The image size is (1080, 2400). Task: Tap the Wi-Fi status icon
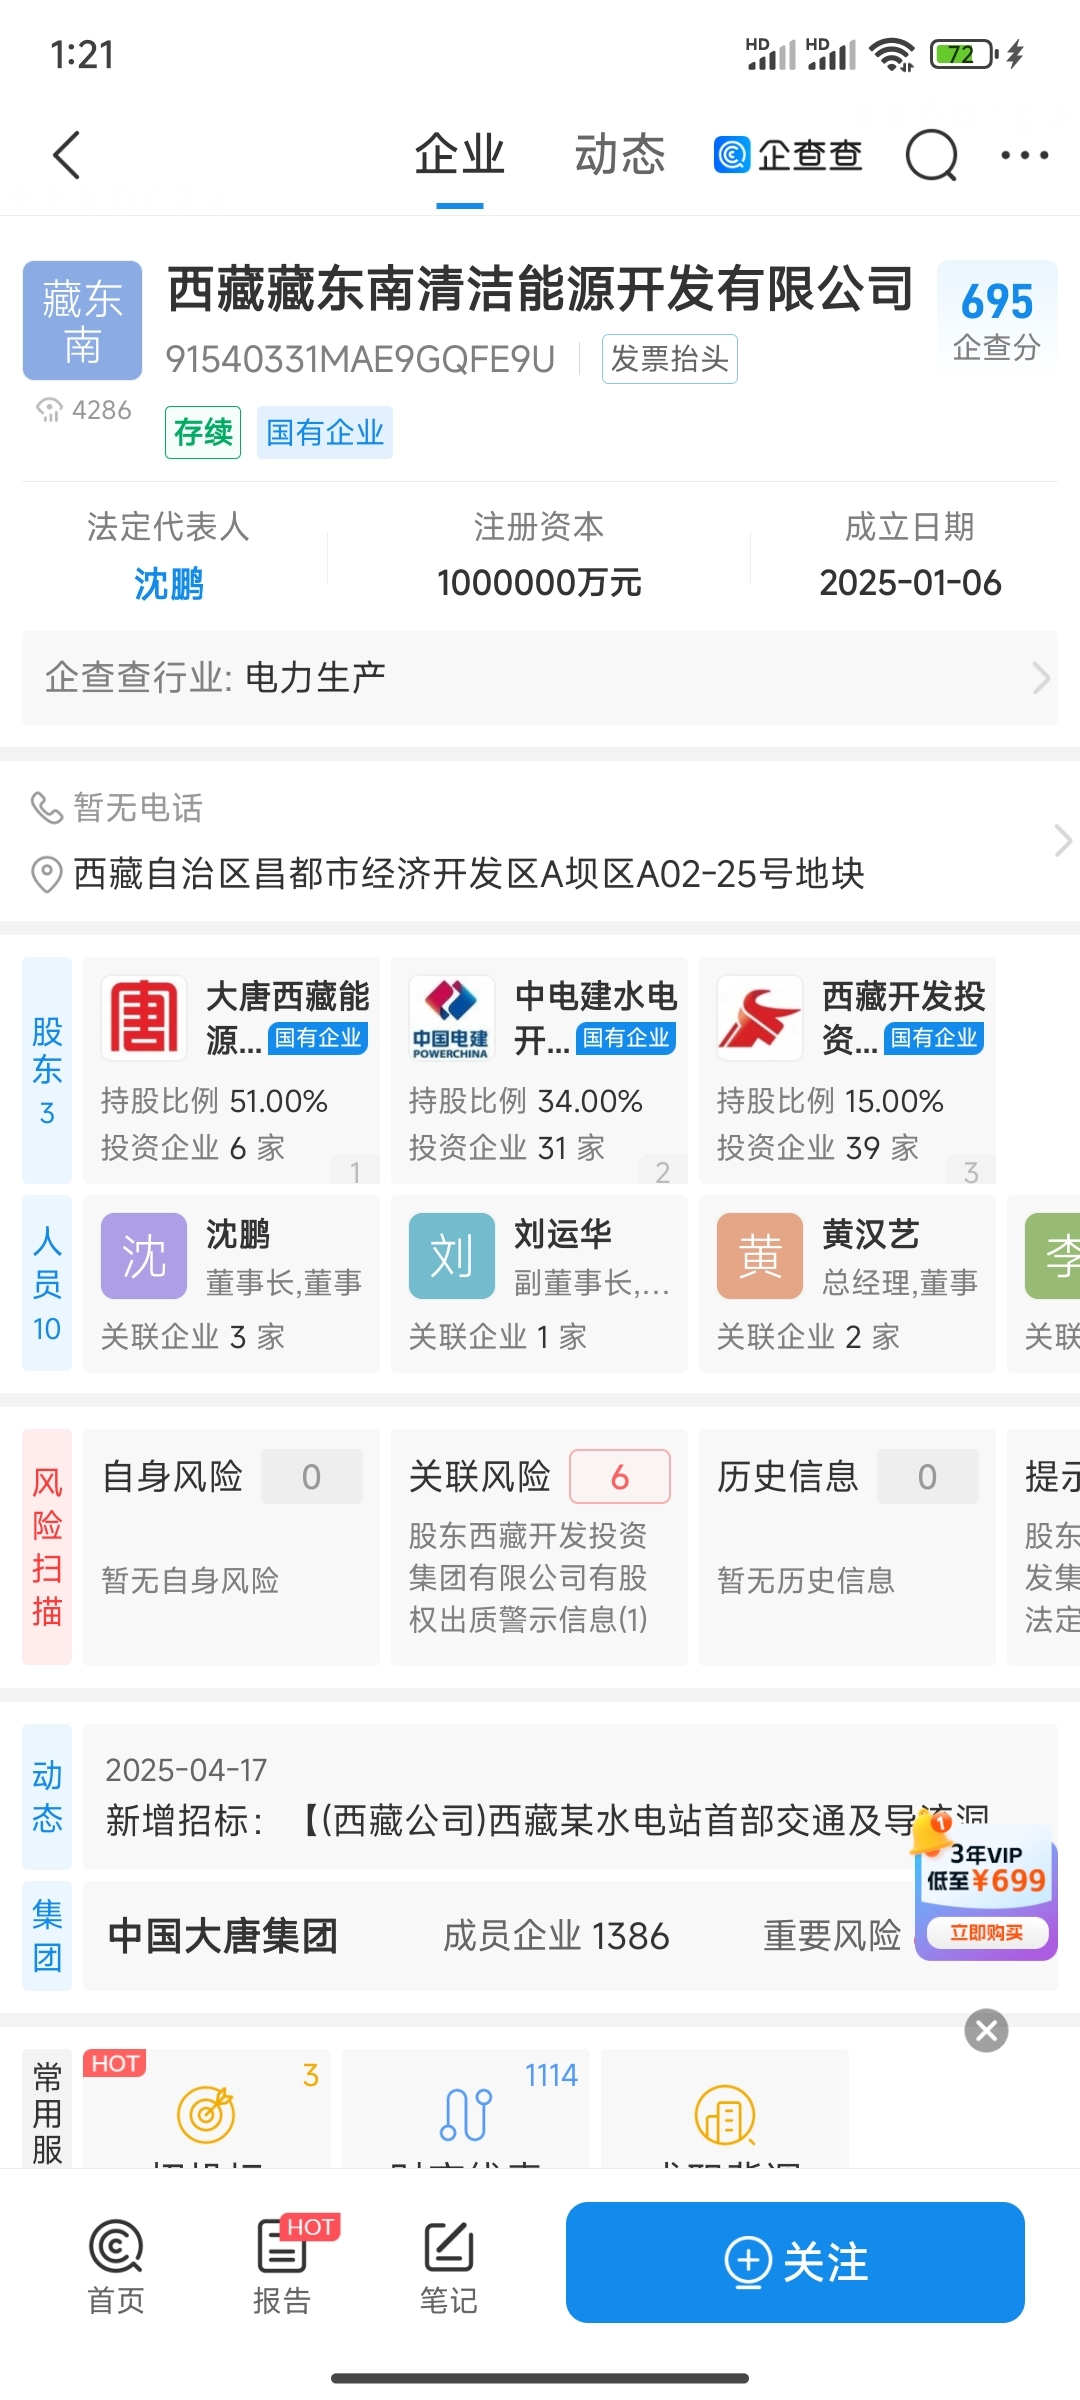(x=892, y=54)
